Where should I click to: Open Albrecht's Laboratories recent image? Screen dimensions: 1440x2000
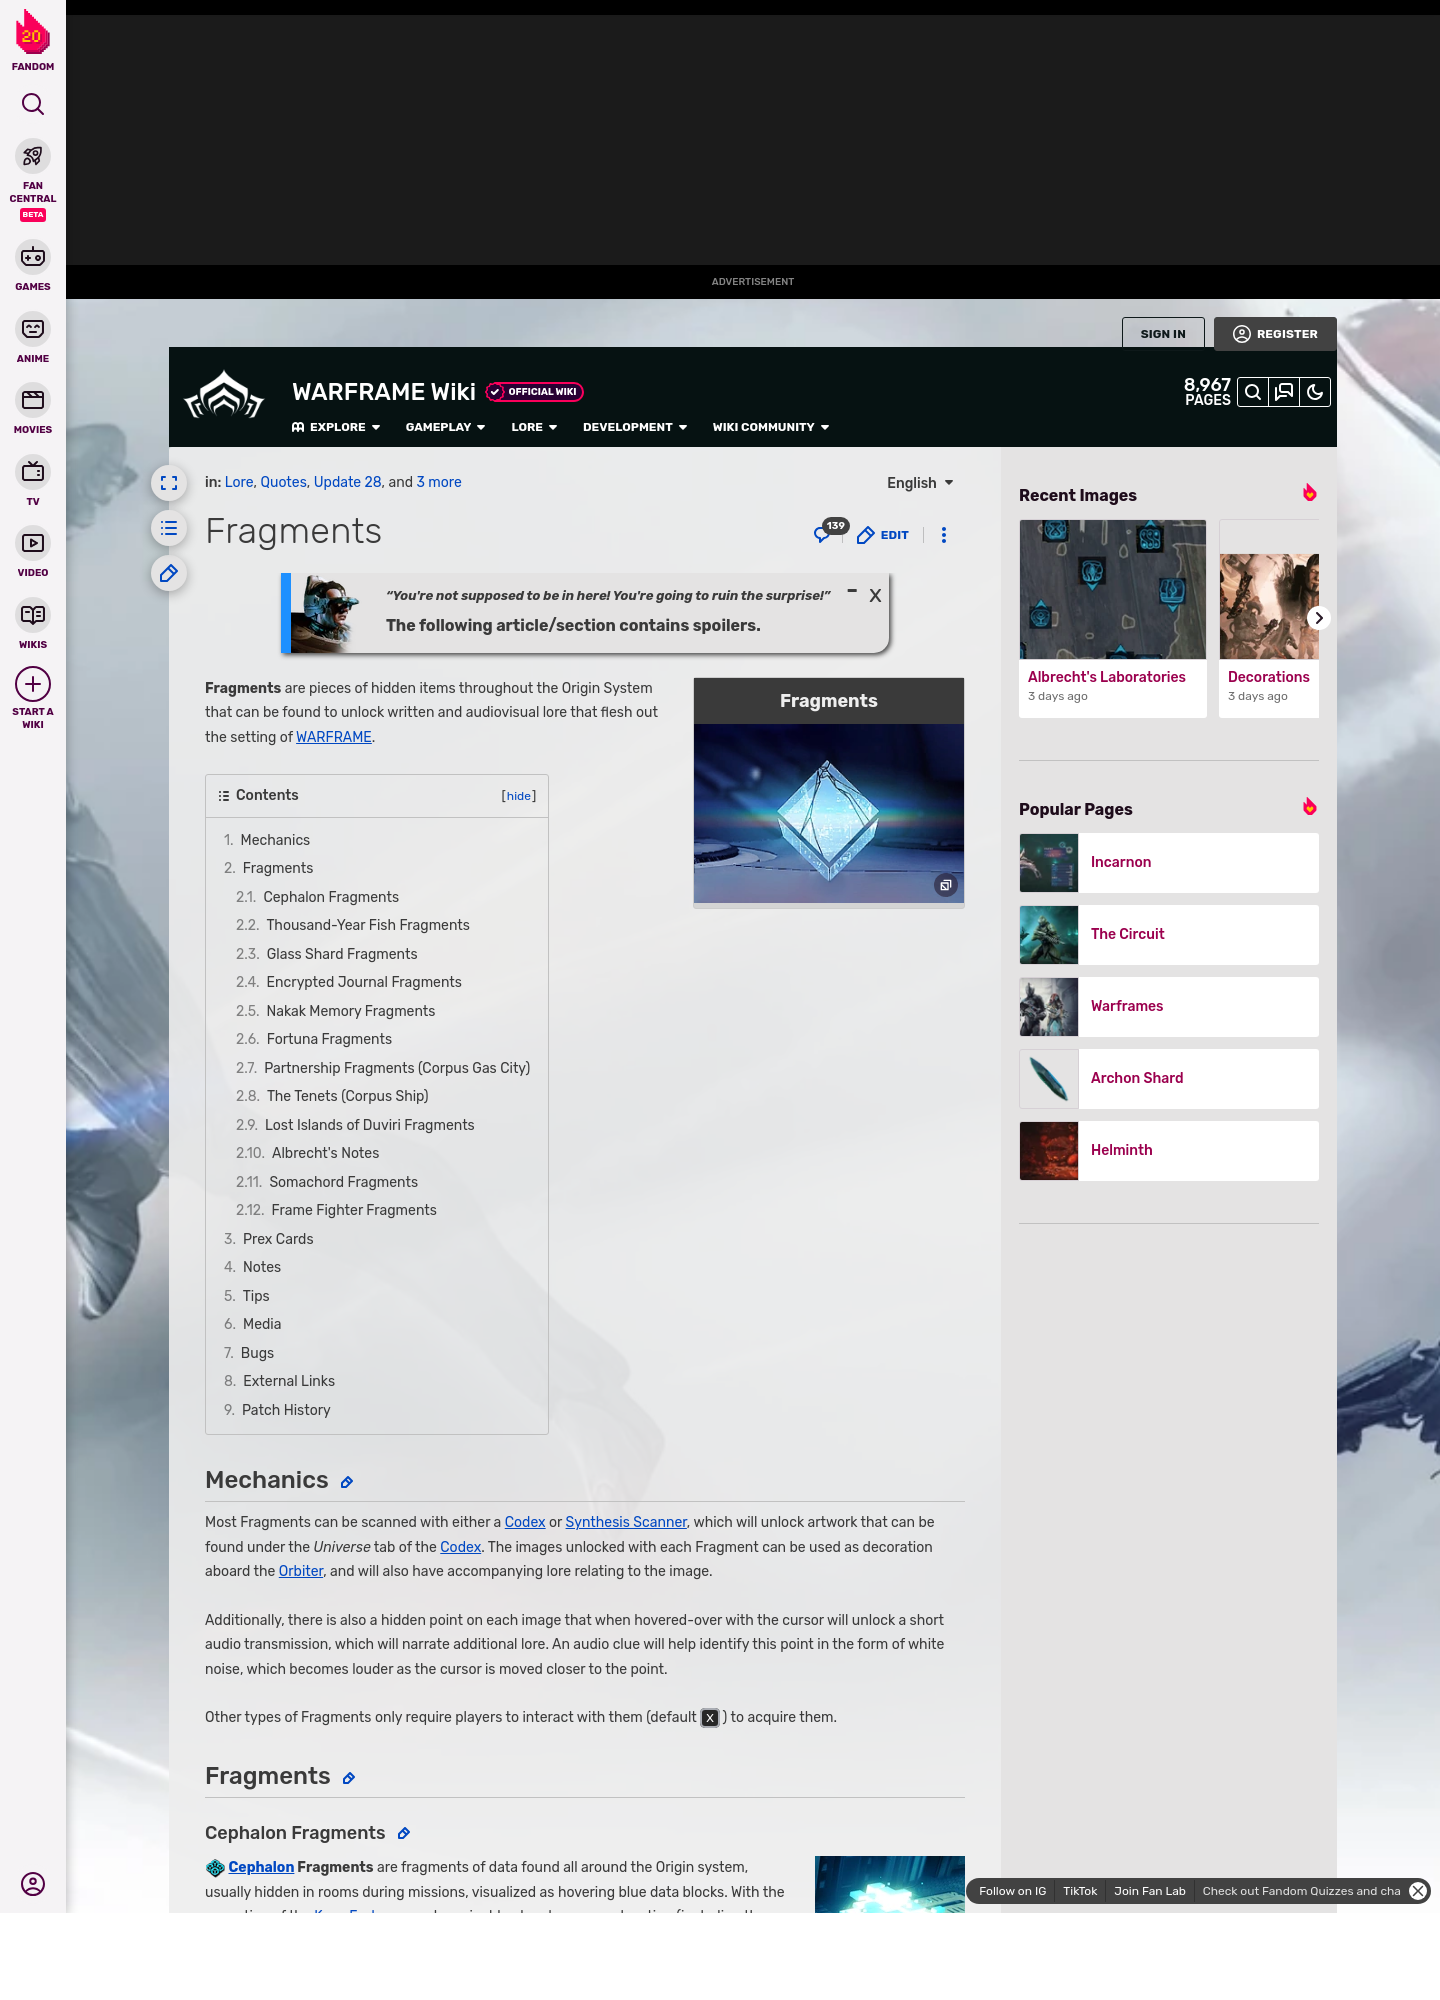tap(1113, 618)
